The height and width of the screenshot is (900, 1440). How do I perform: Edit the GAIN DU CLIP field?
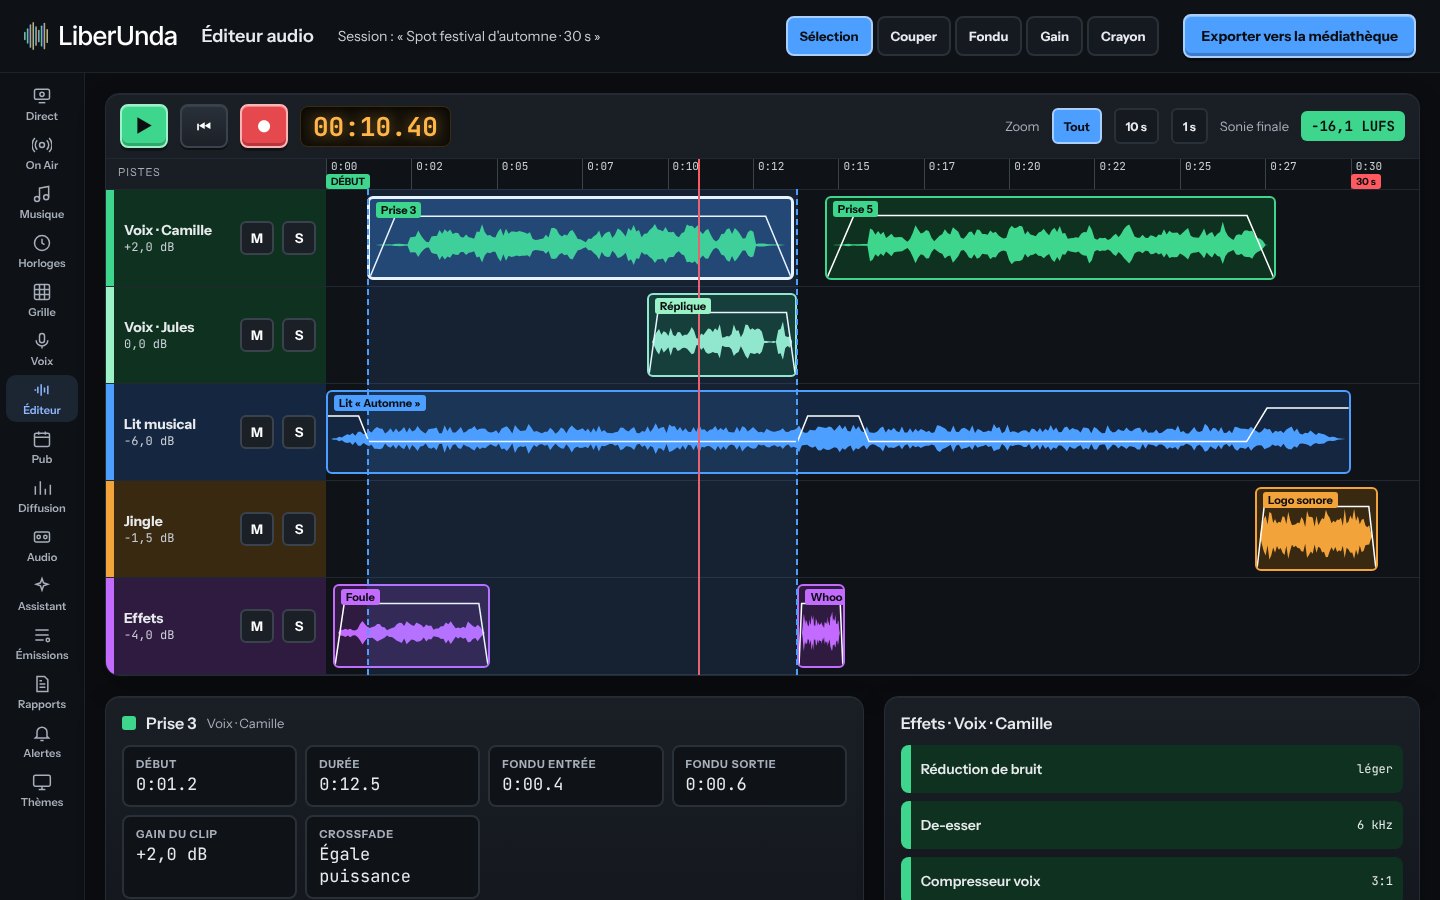tap(209, 857)
